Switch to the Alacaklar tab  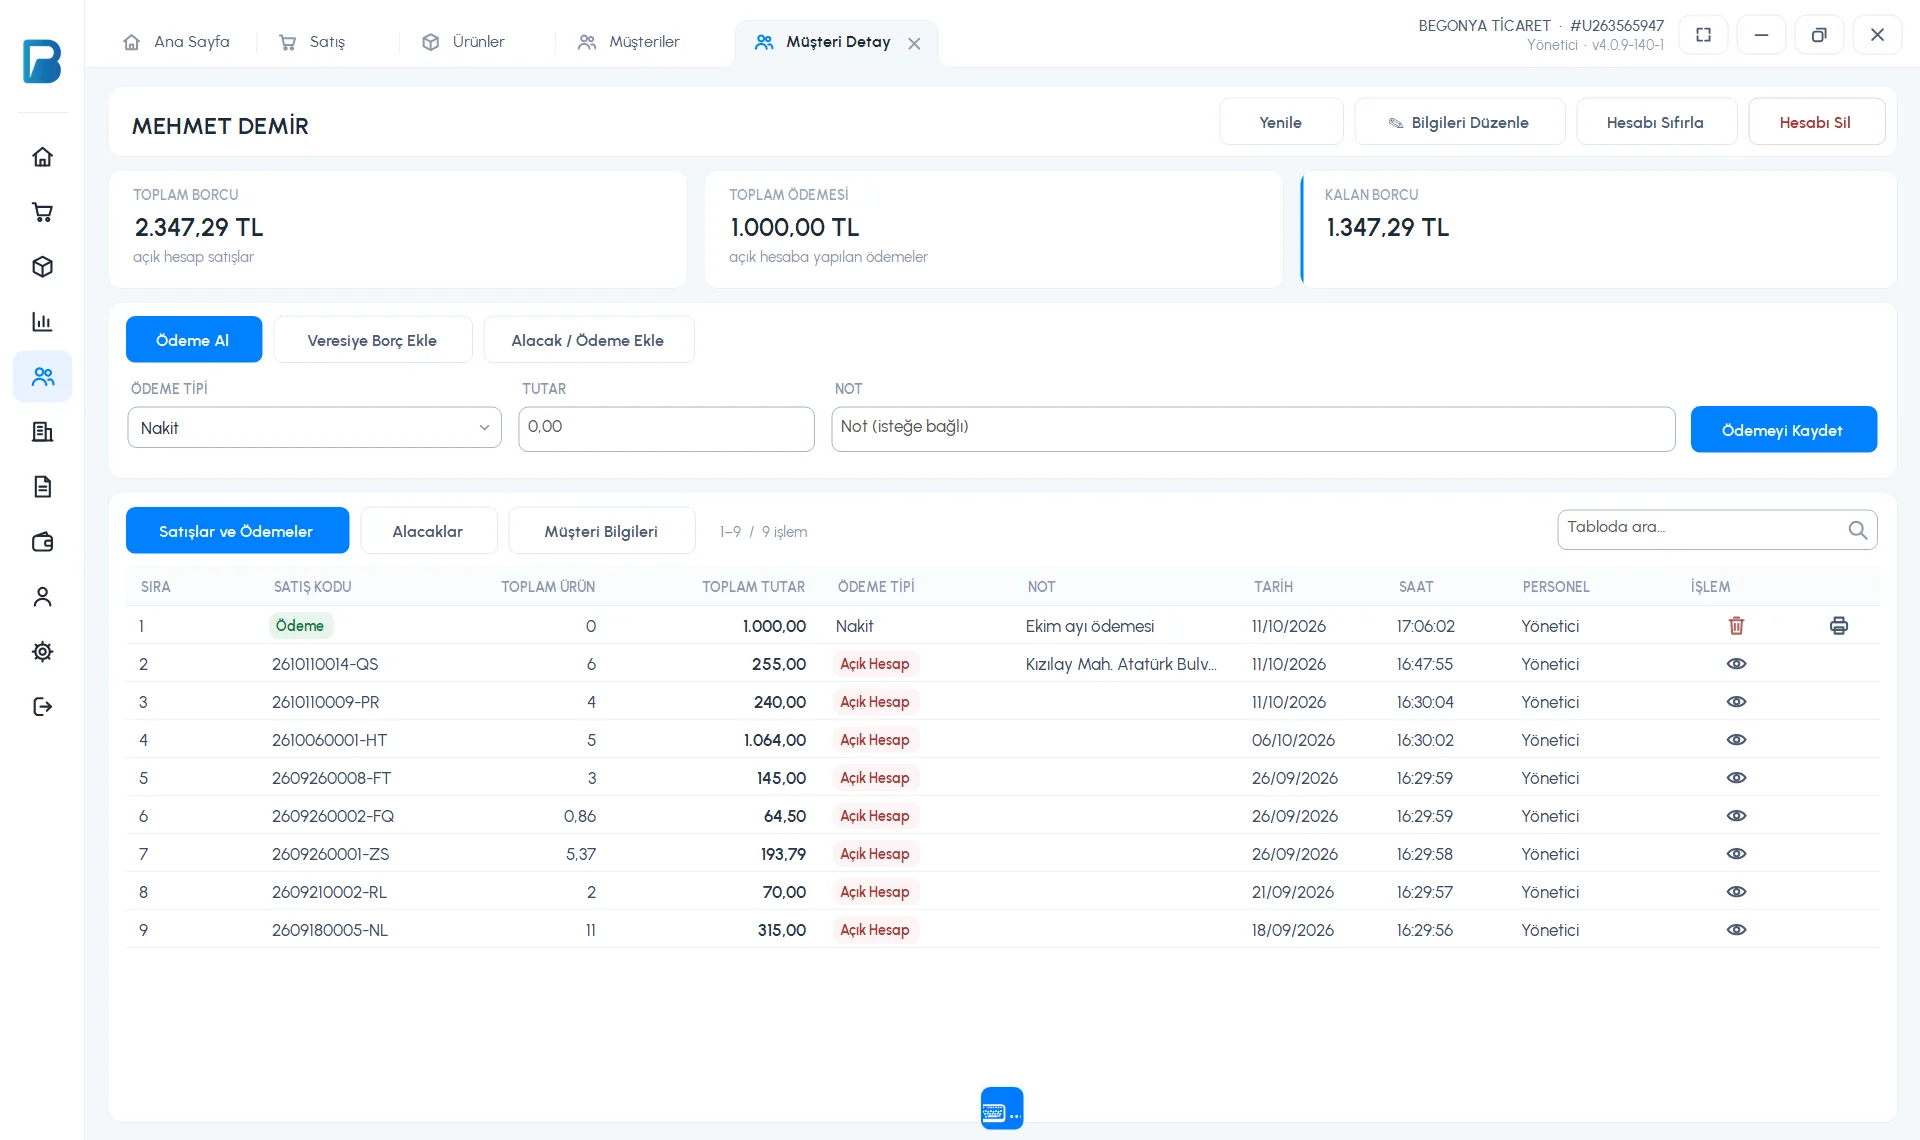coord(428,531)
